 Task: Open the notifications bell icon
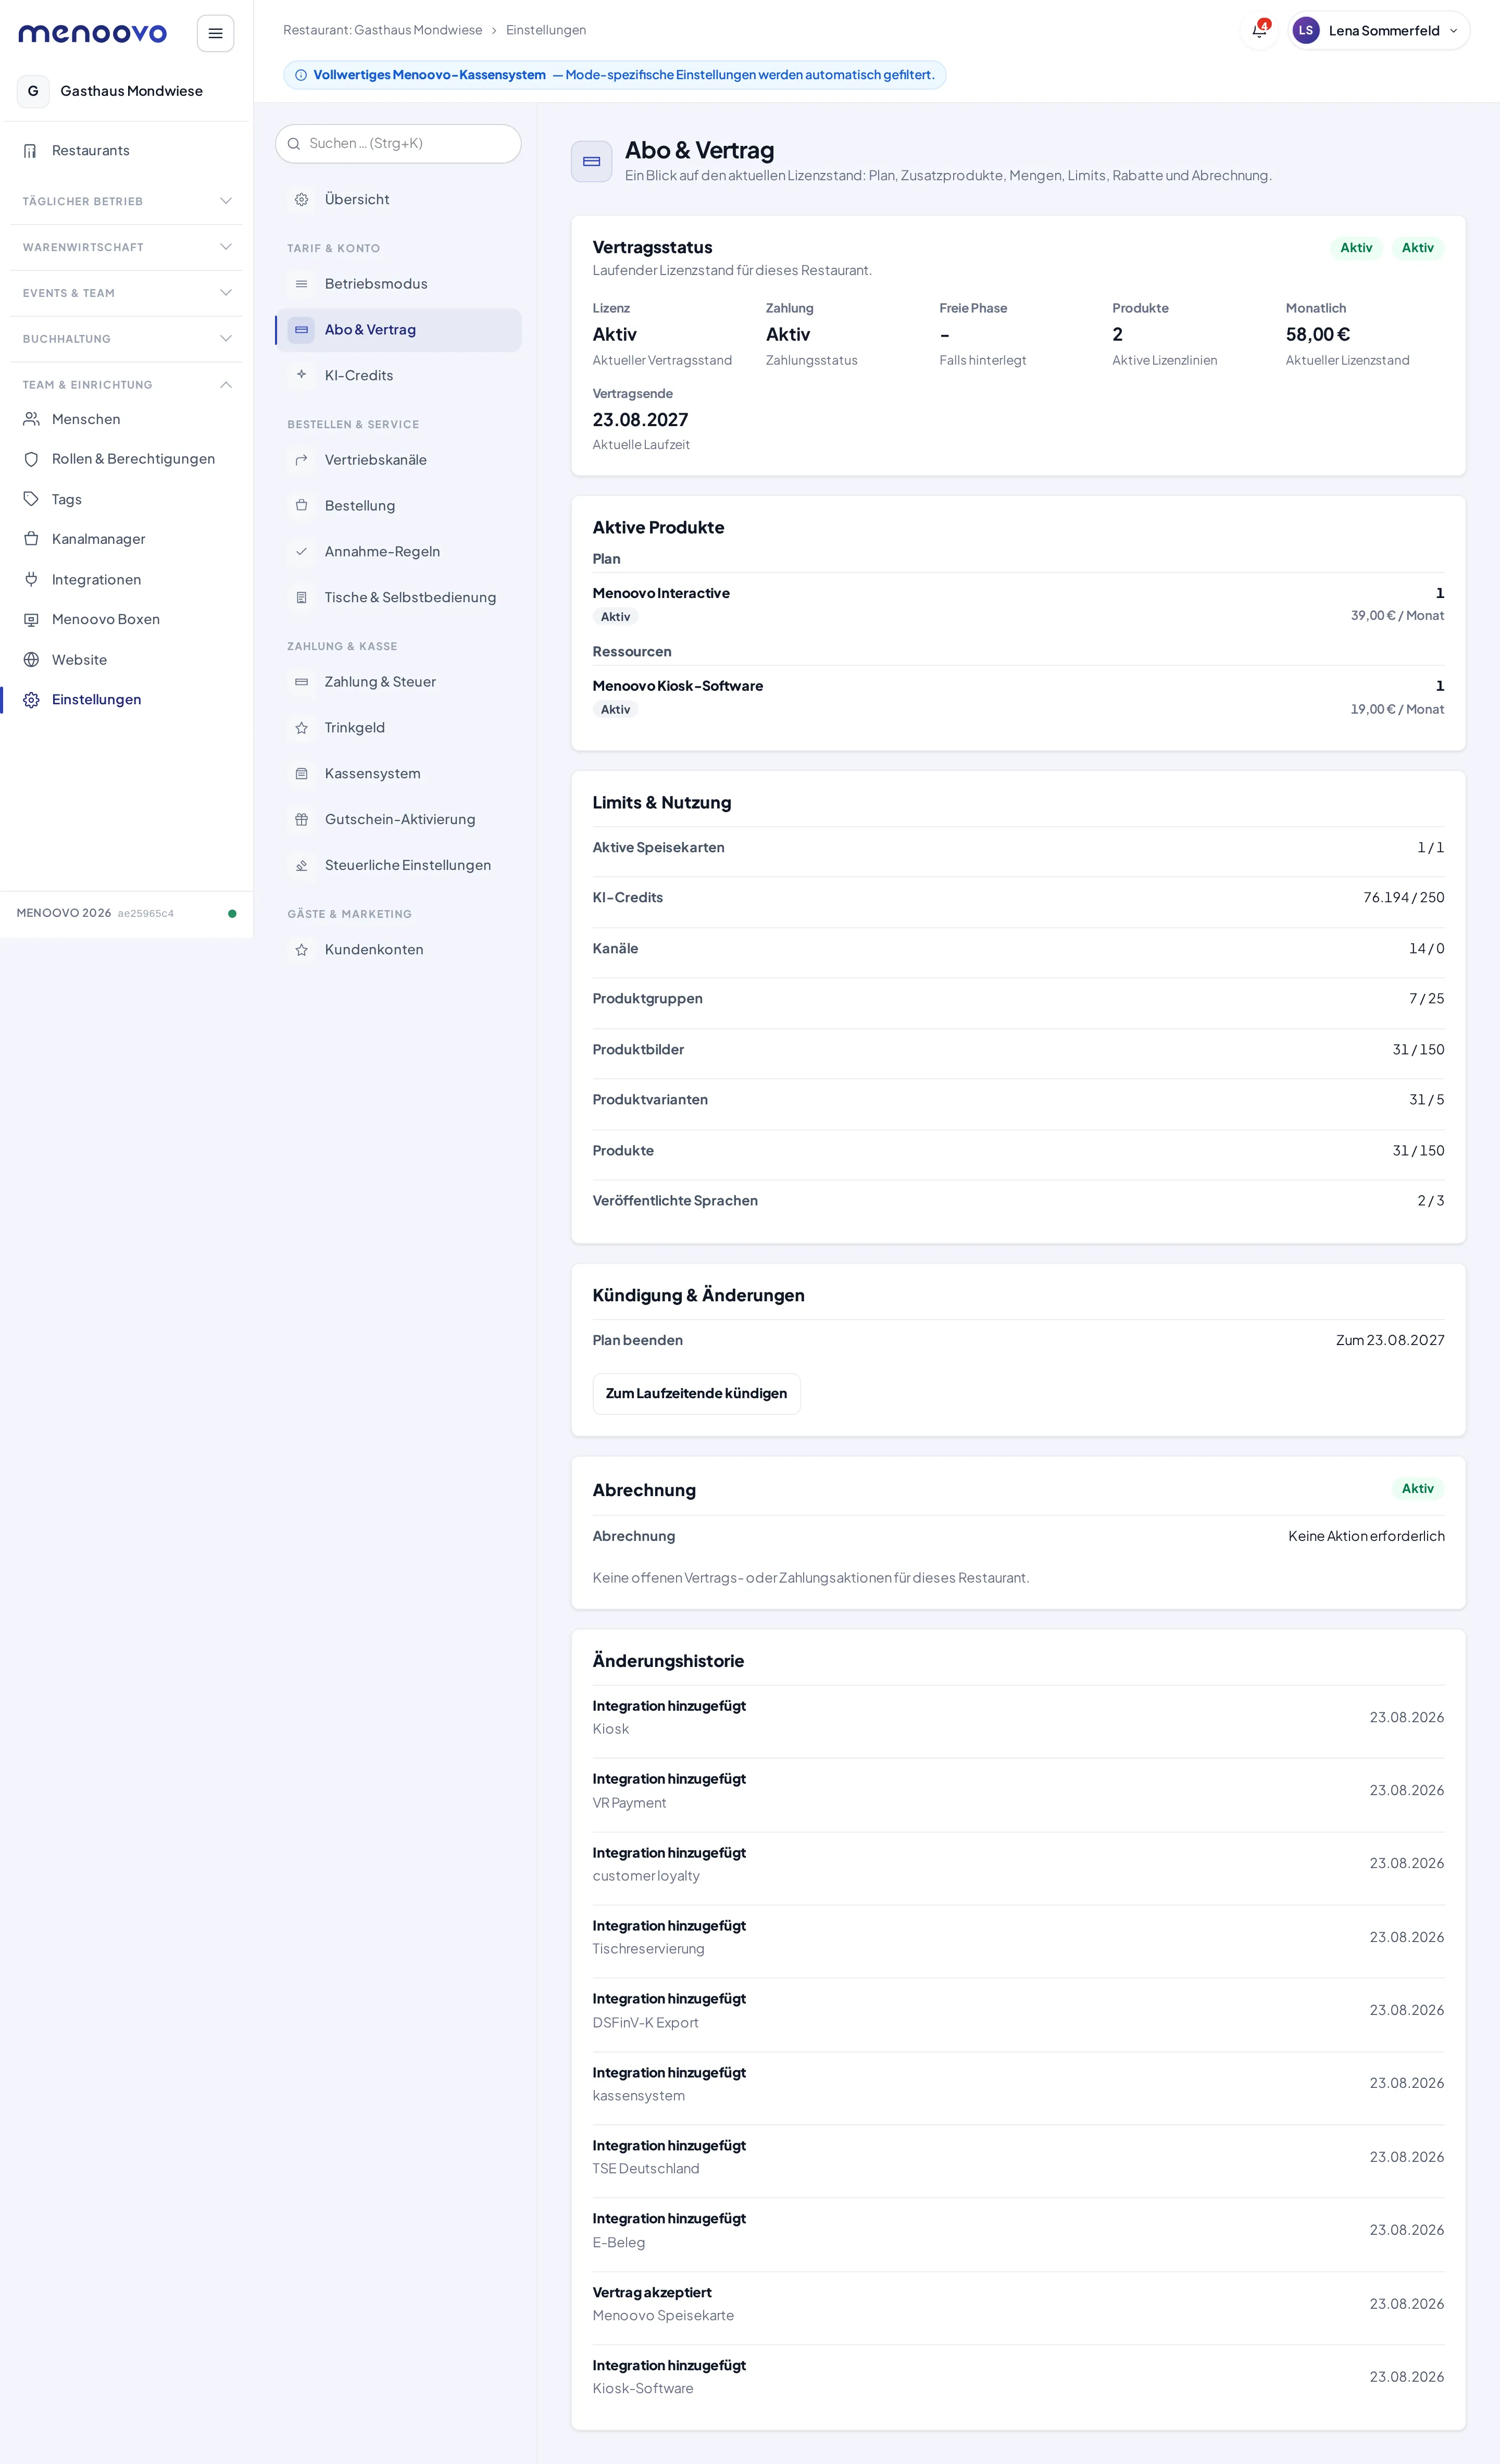click(x=1259, y=30)
